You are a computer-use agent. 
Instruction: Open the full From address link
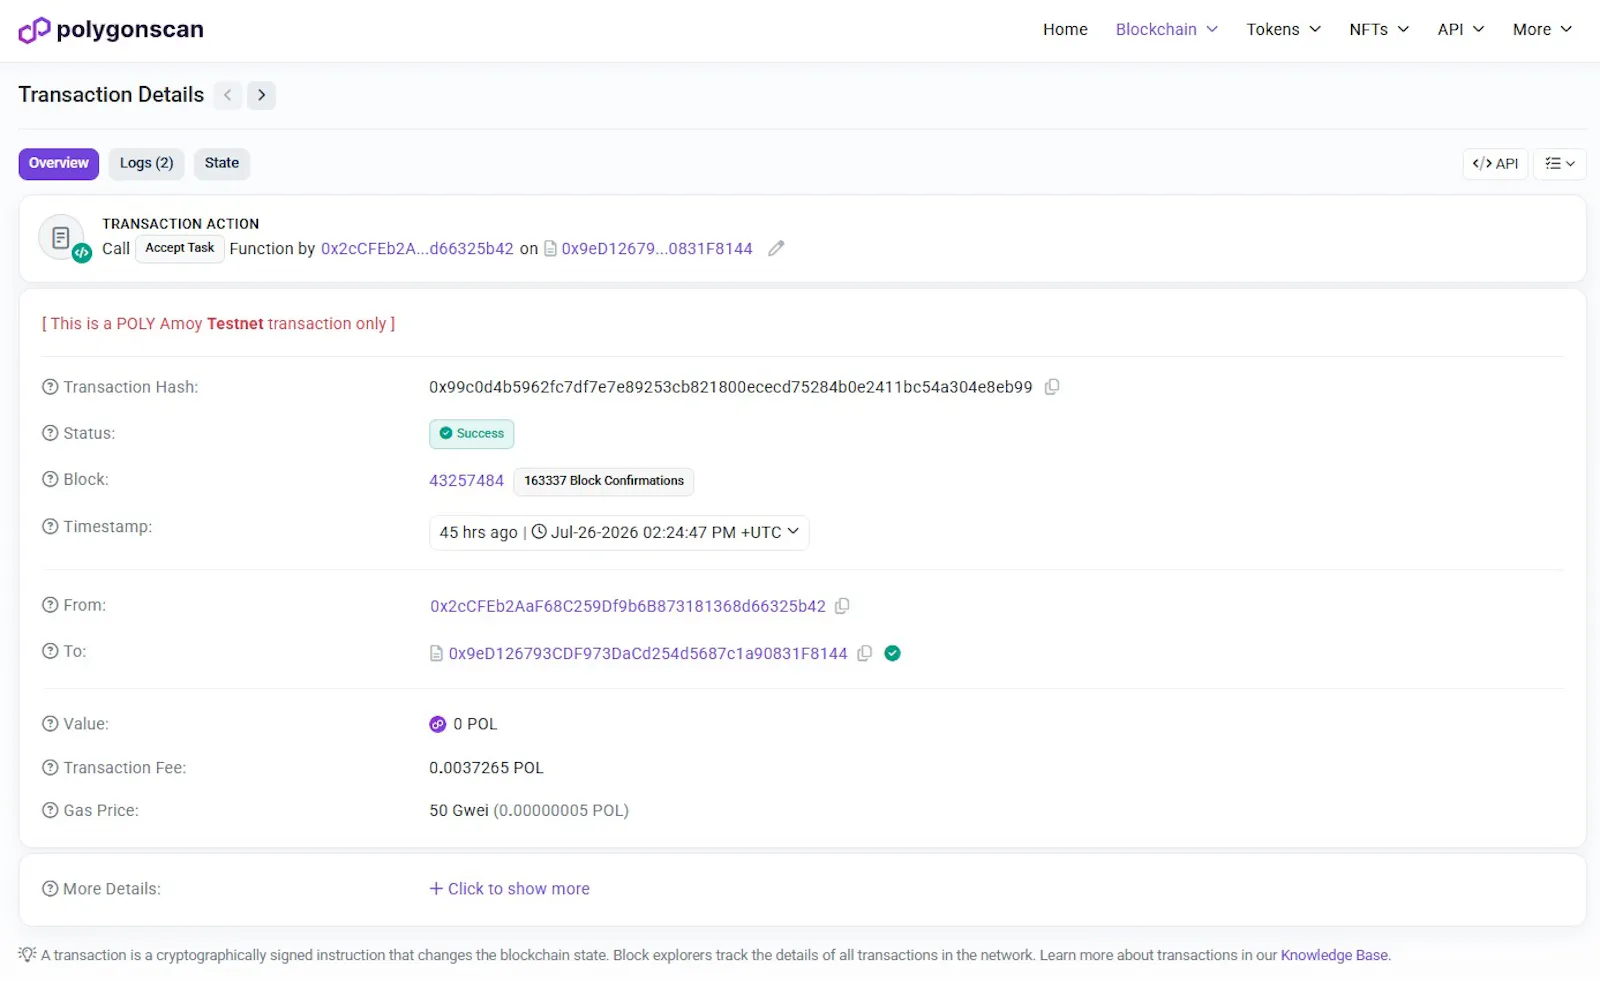coord(628,606)
